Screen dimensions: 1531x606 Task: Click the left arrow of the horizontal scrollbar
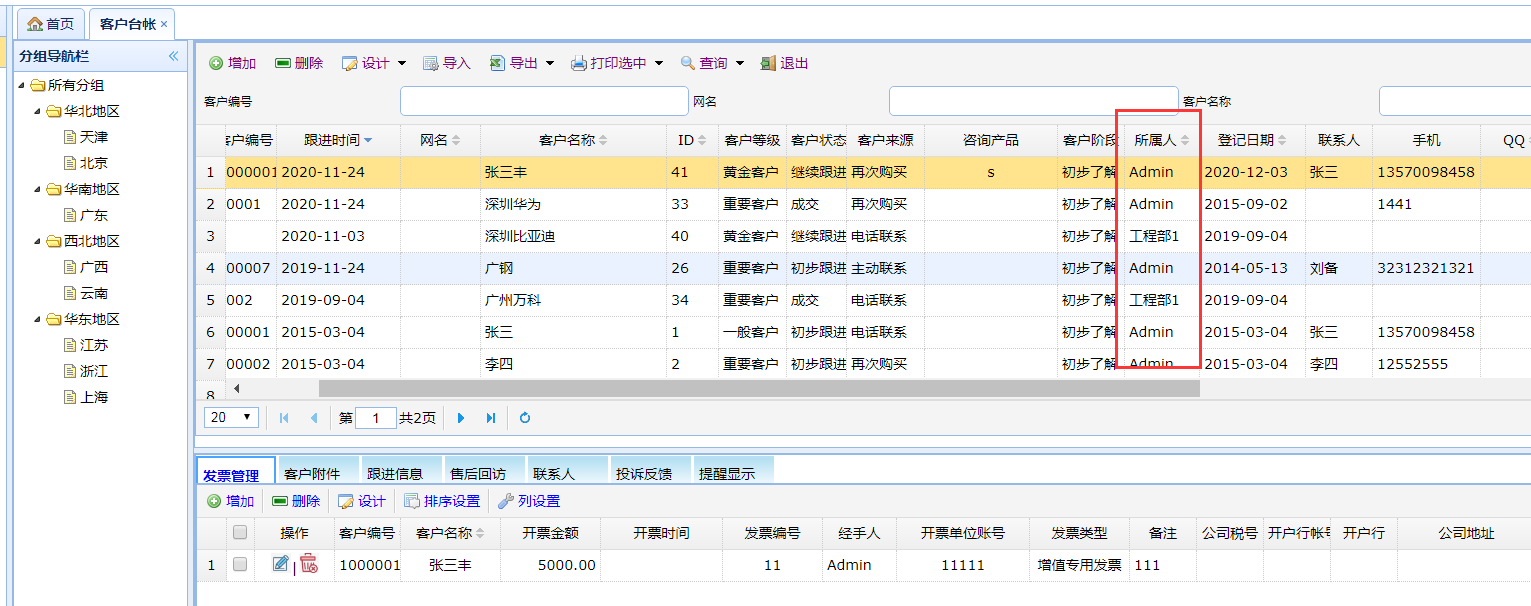pyautogui.click(x=237, y=388)
